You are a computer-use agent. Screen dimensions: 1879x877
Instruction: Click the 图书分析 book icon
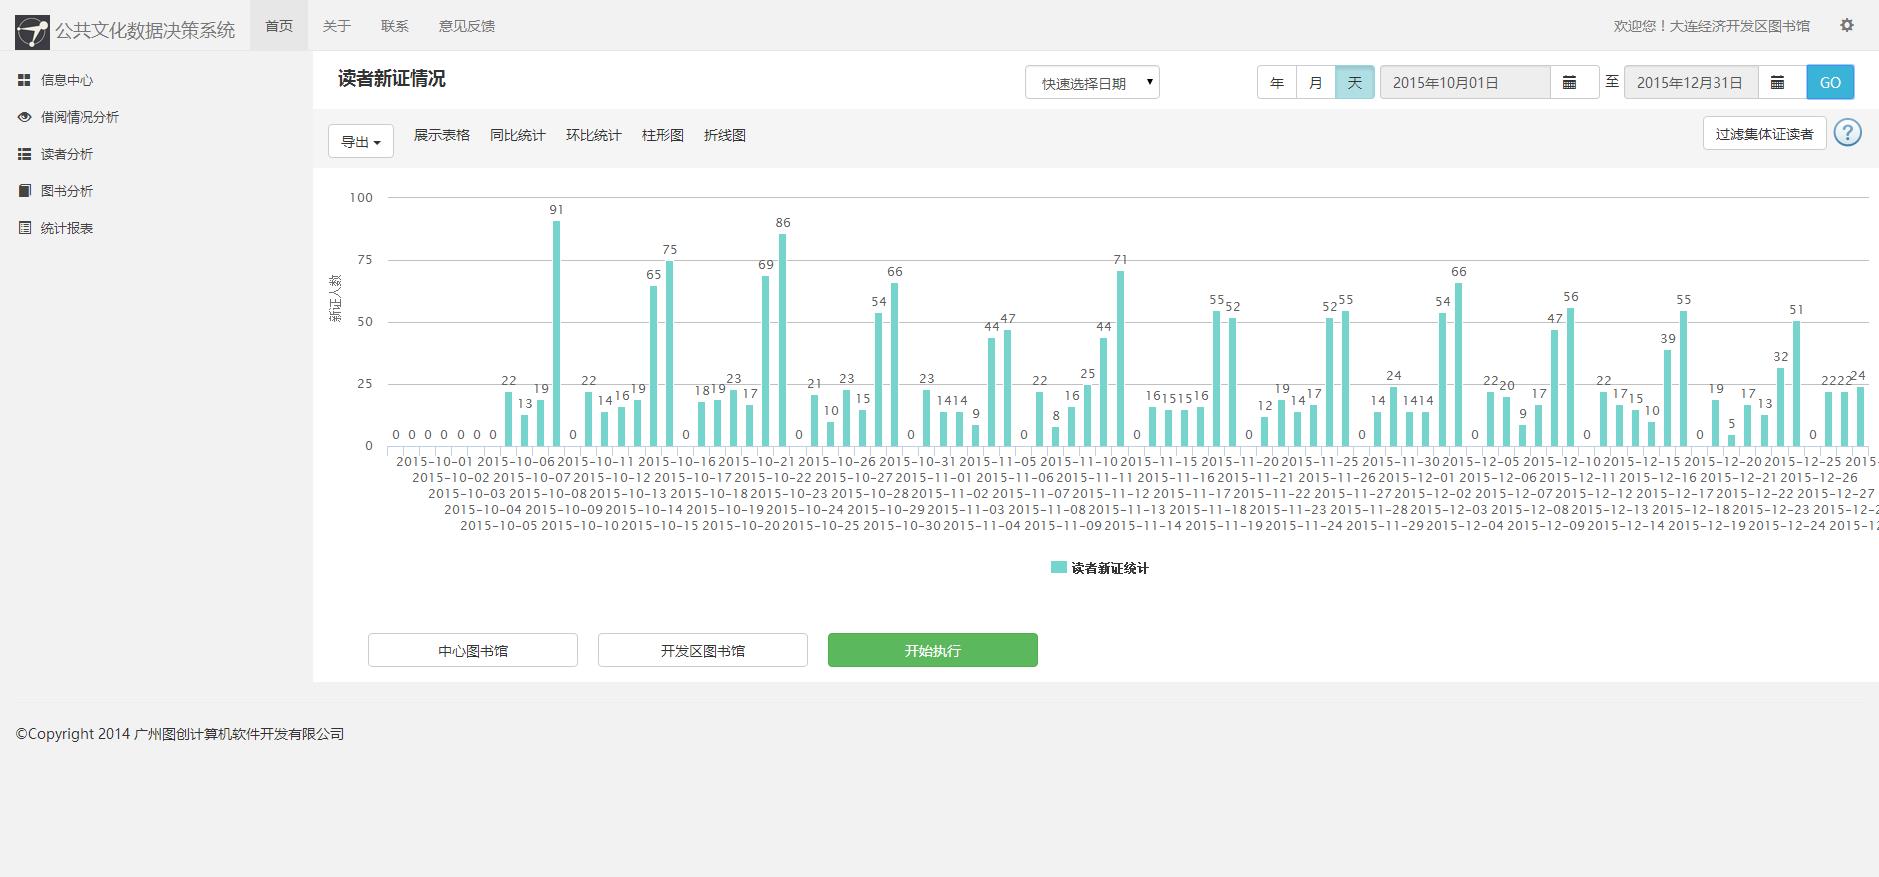click(x=24, y=191)
